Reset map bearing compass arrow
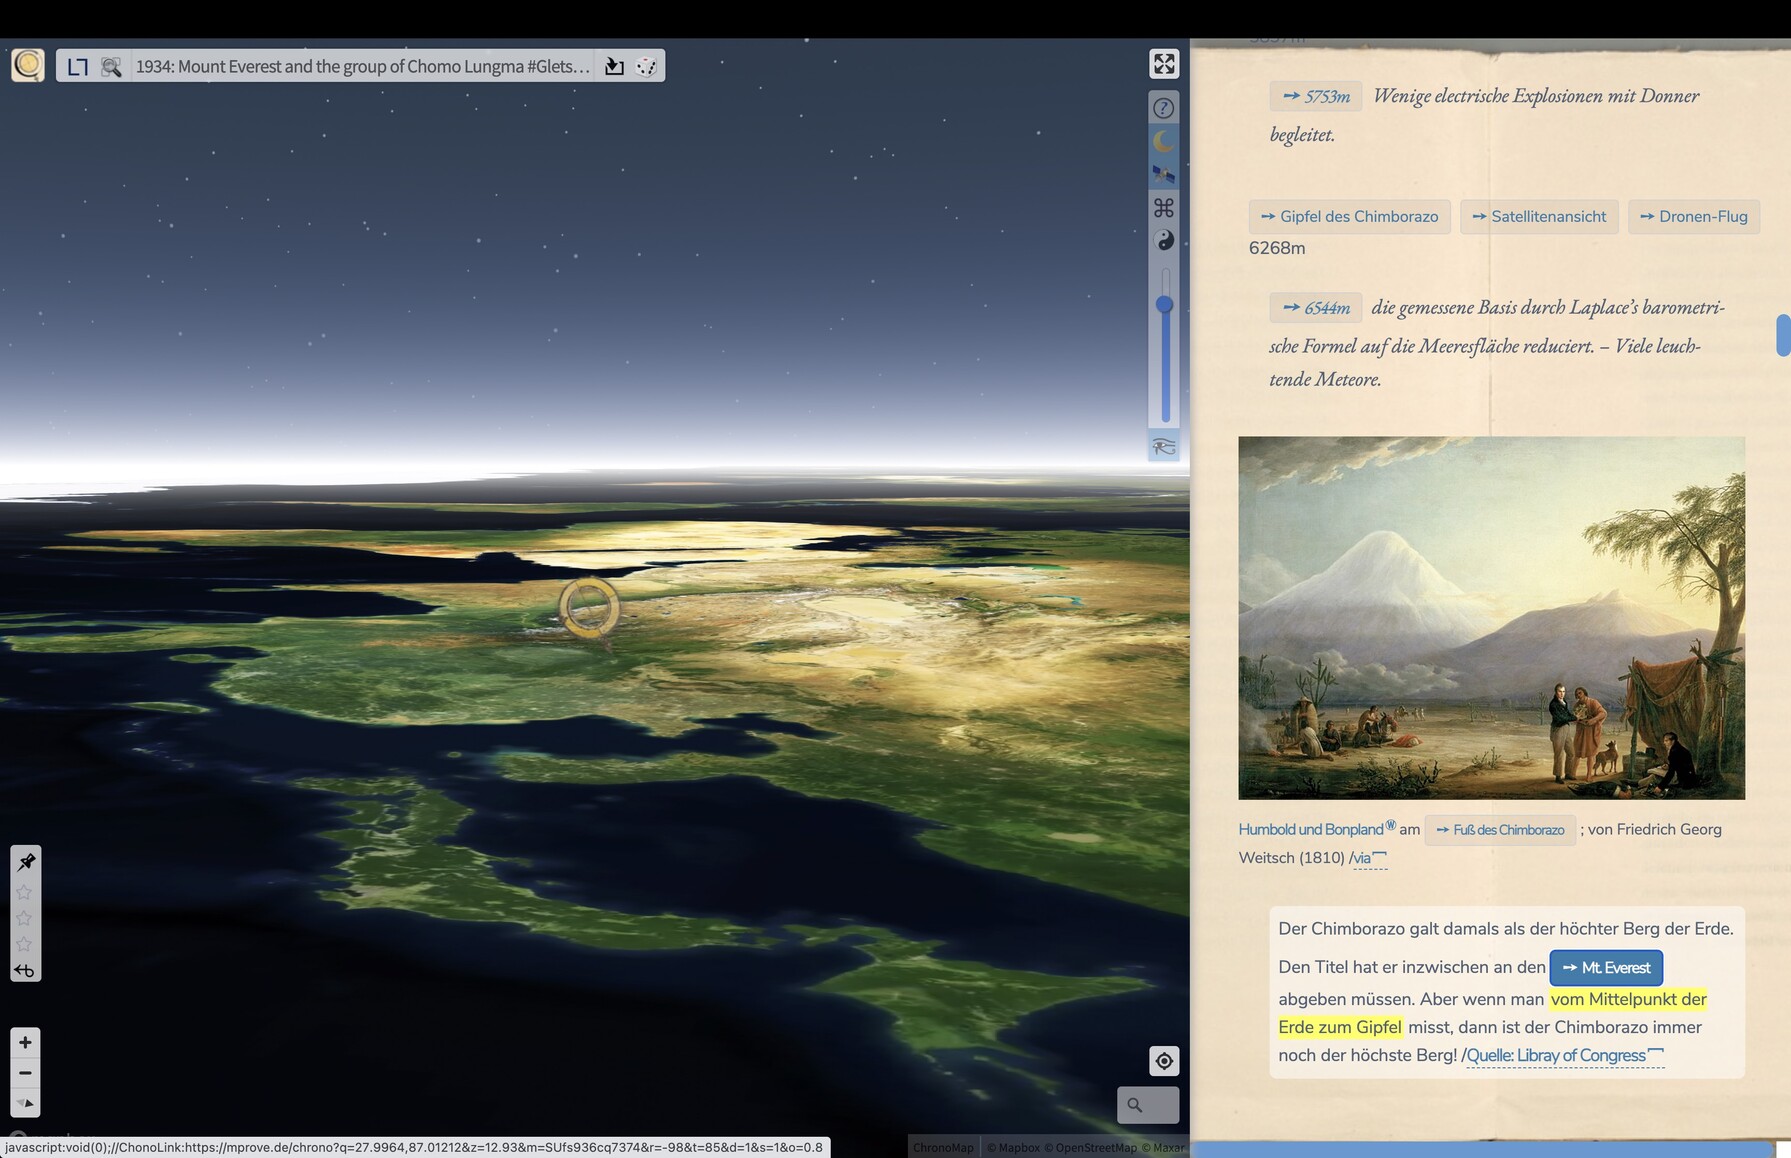The width and height of the screenshot is (1791, 1158). (x=26, y=1103)
